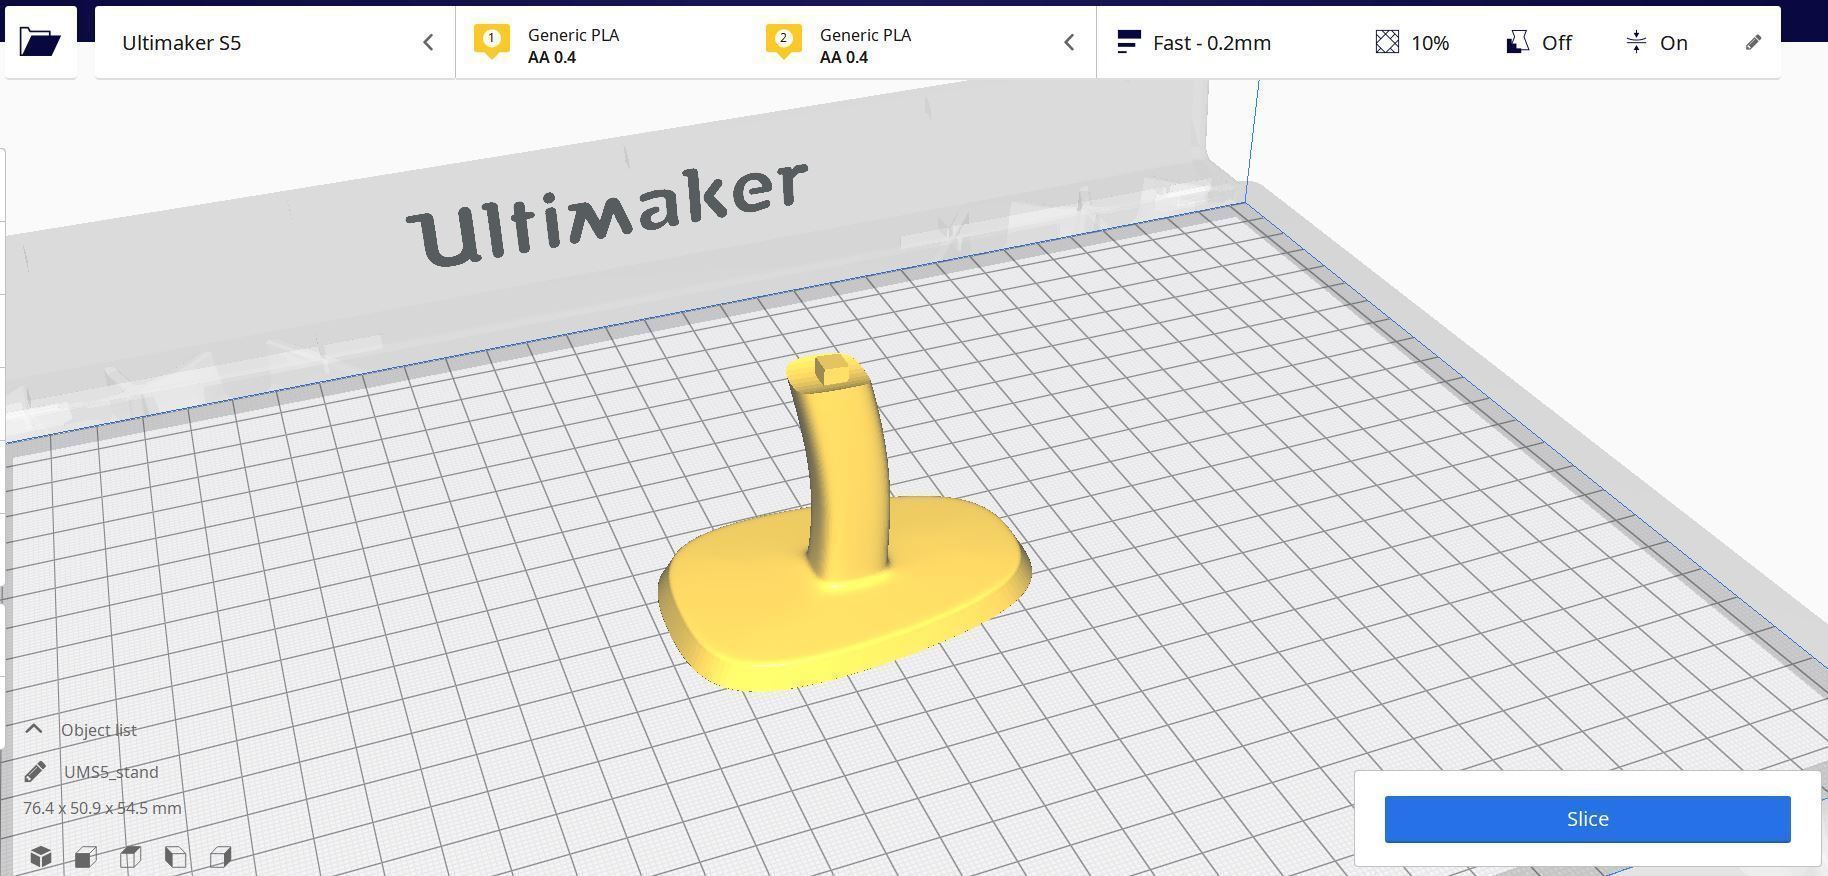Collapse the material configuration panel chevron
1828x876 pixels.
(x=1069, y=43)
